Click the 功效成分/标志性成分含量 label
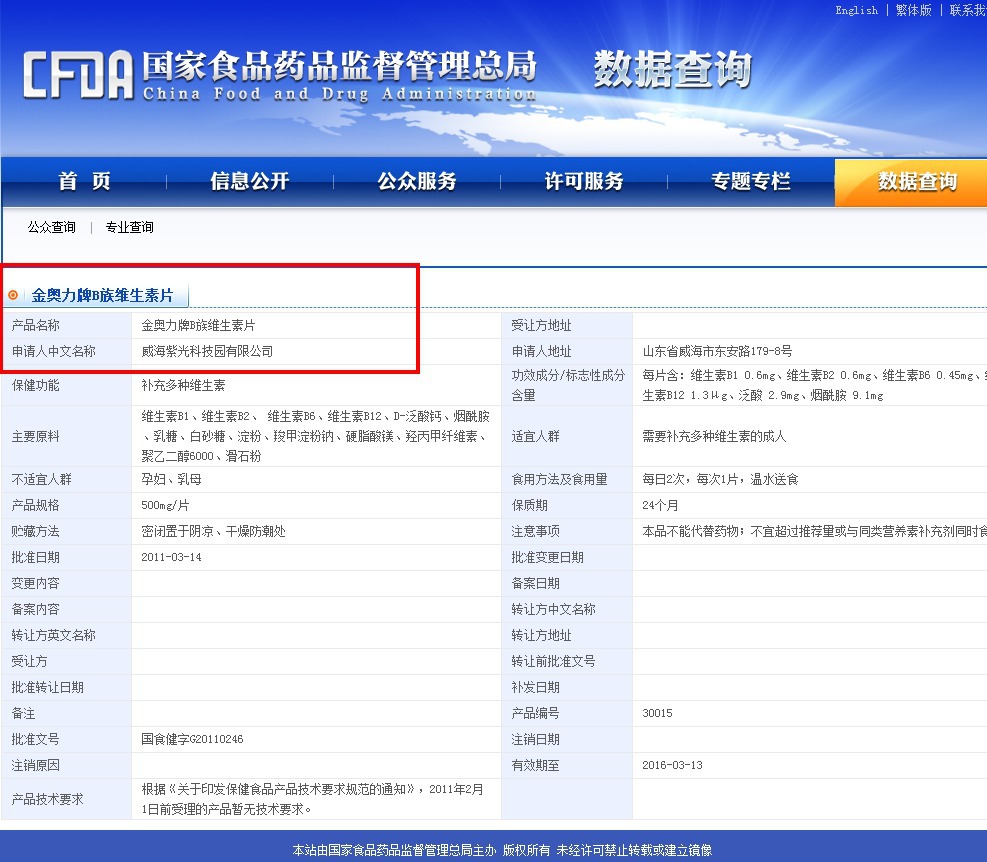Screen dimensions: 987x862 [x=568, y=385]
